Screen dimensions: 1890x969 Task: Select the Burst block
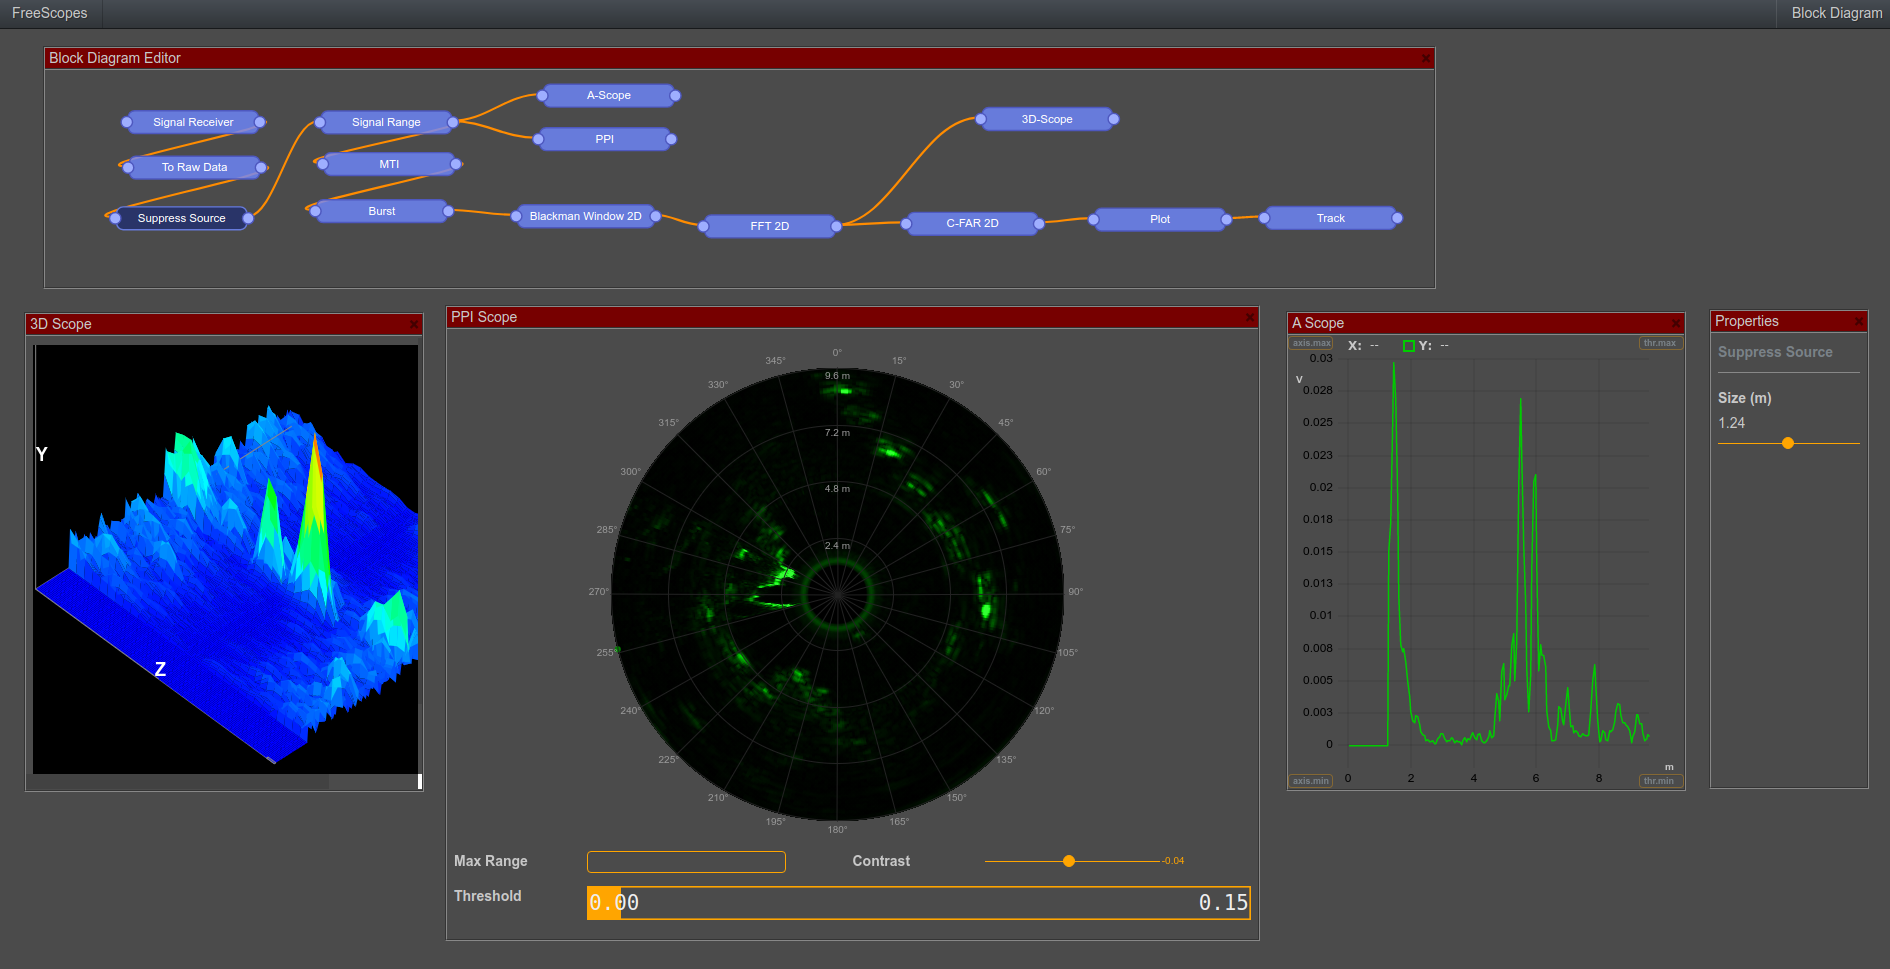point(380,210)
